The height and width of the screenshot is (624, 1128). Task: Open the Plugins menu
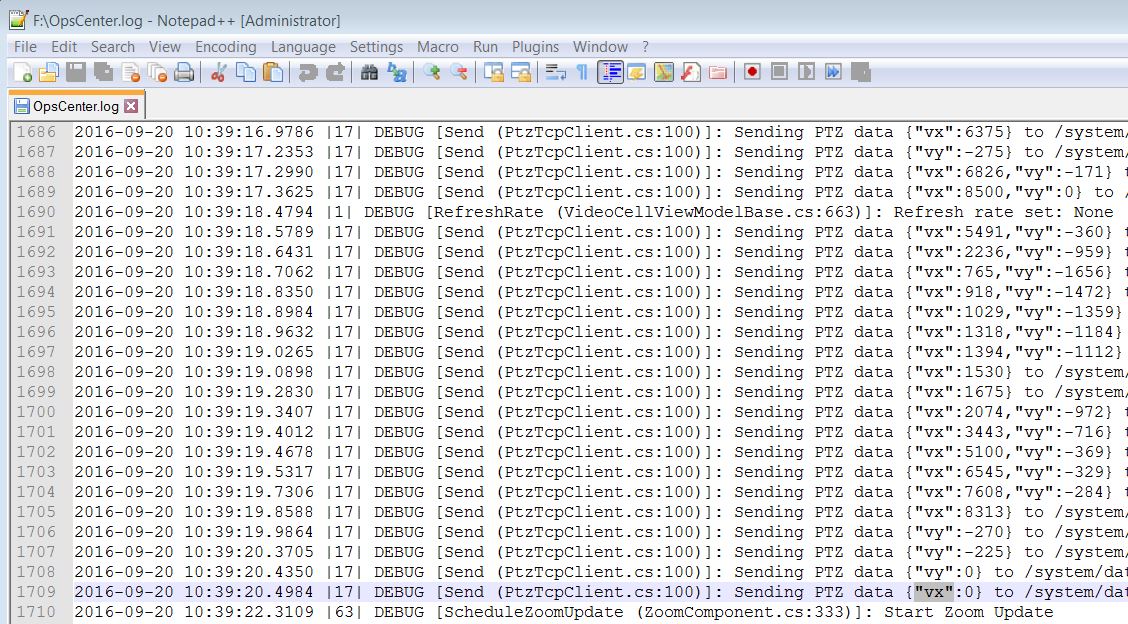pyautogui.click(x=535, y=46)
